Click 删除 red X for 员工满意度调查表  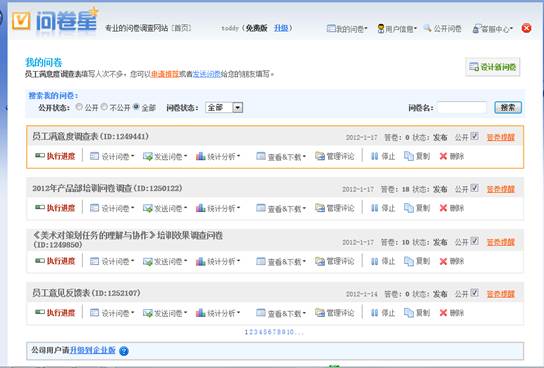point(443,156)
